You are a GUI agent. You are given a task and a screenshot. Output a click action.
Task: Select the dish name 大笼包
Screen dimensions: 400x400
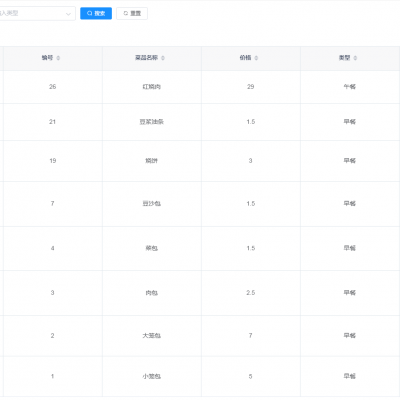[x=152, y=335]
